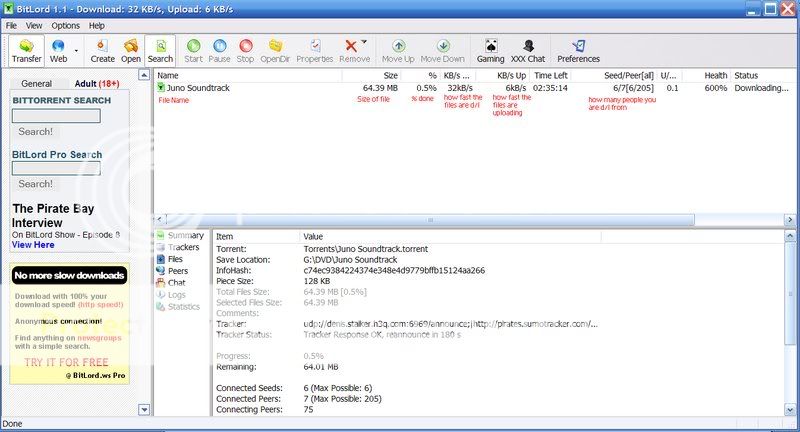Open the Help menu
This screenshot has height=432, width=800.
pos(96,26)
